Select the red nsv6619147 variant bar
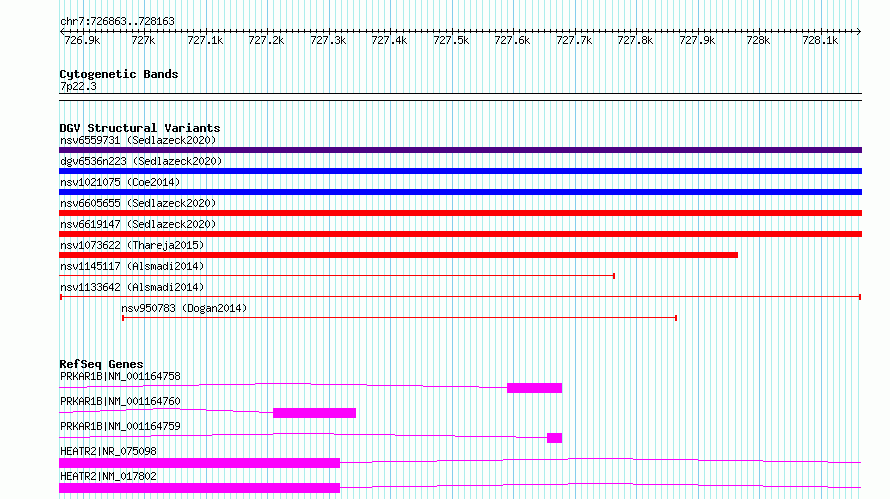 coord(460,234)
